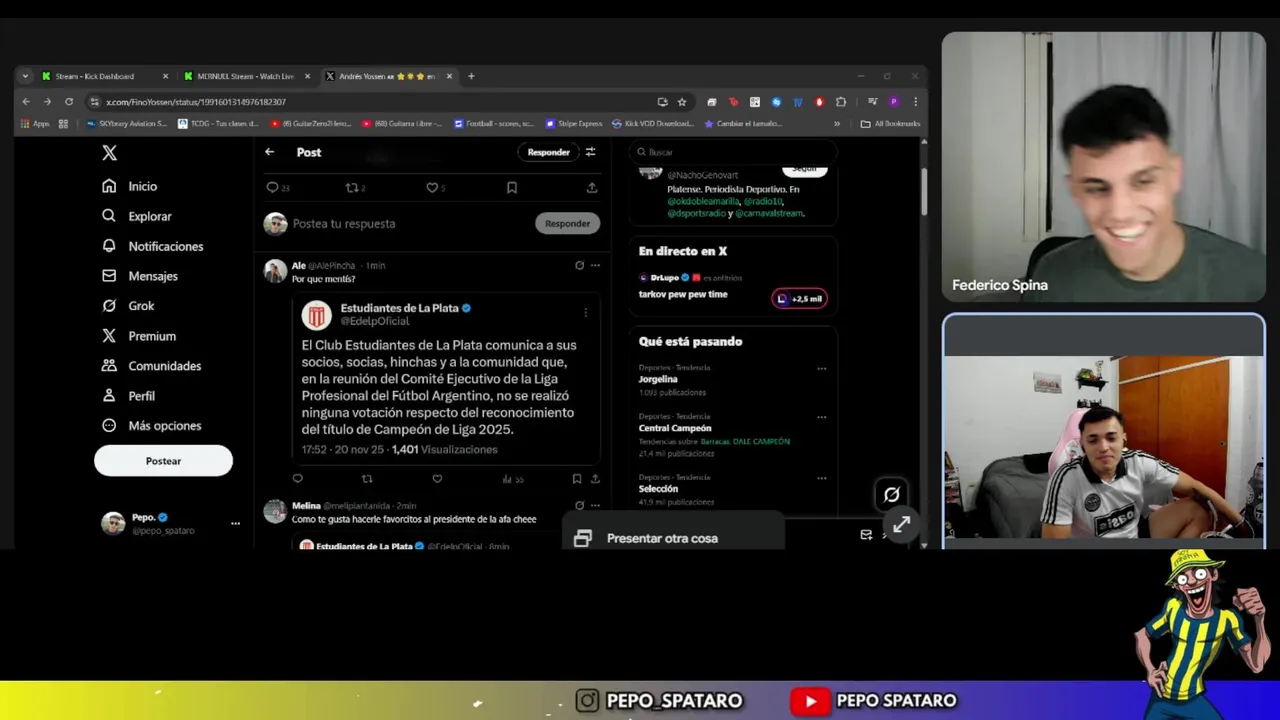Show hidden bookmarks chevron

click(837, 124)
